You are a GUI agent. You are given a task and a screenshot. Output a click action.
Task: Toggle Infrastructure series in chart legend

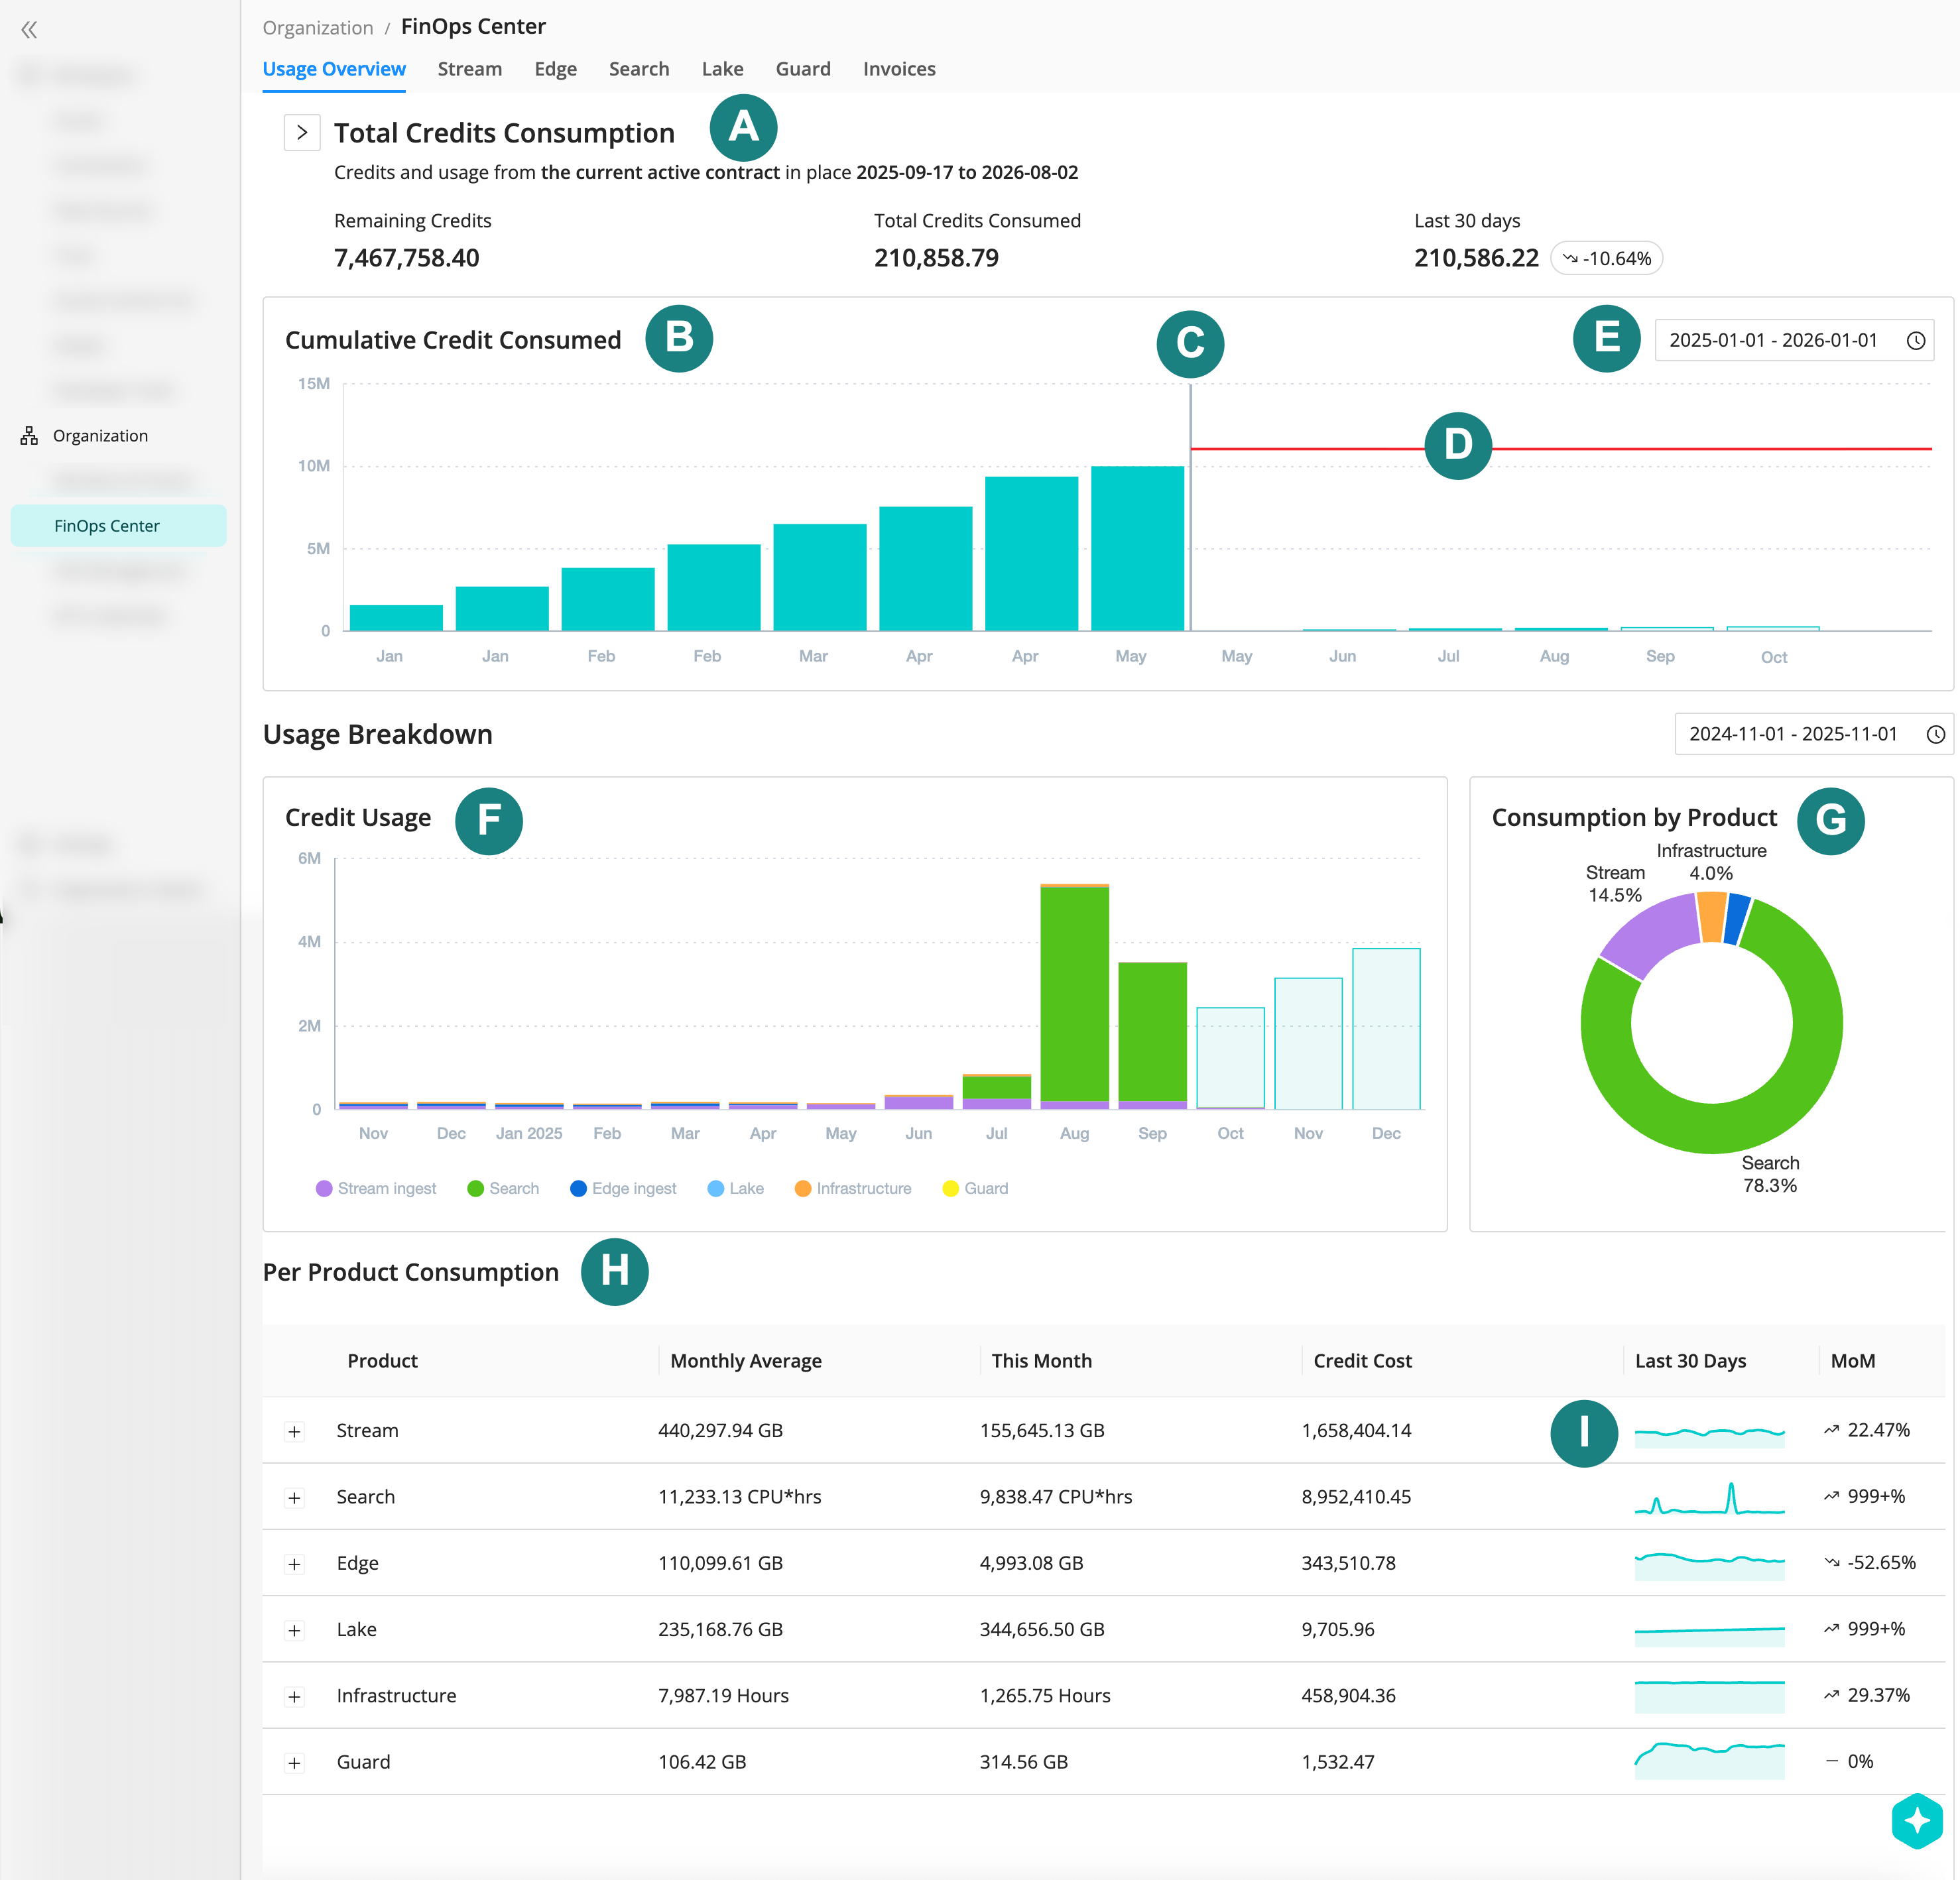tap(852, 1188)
